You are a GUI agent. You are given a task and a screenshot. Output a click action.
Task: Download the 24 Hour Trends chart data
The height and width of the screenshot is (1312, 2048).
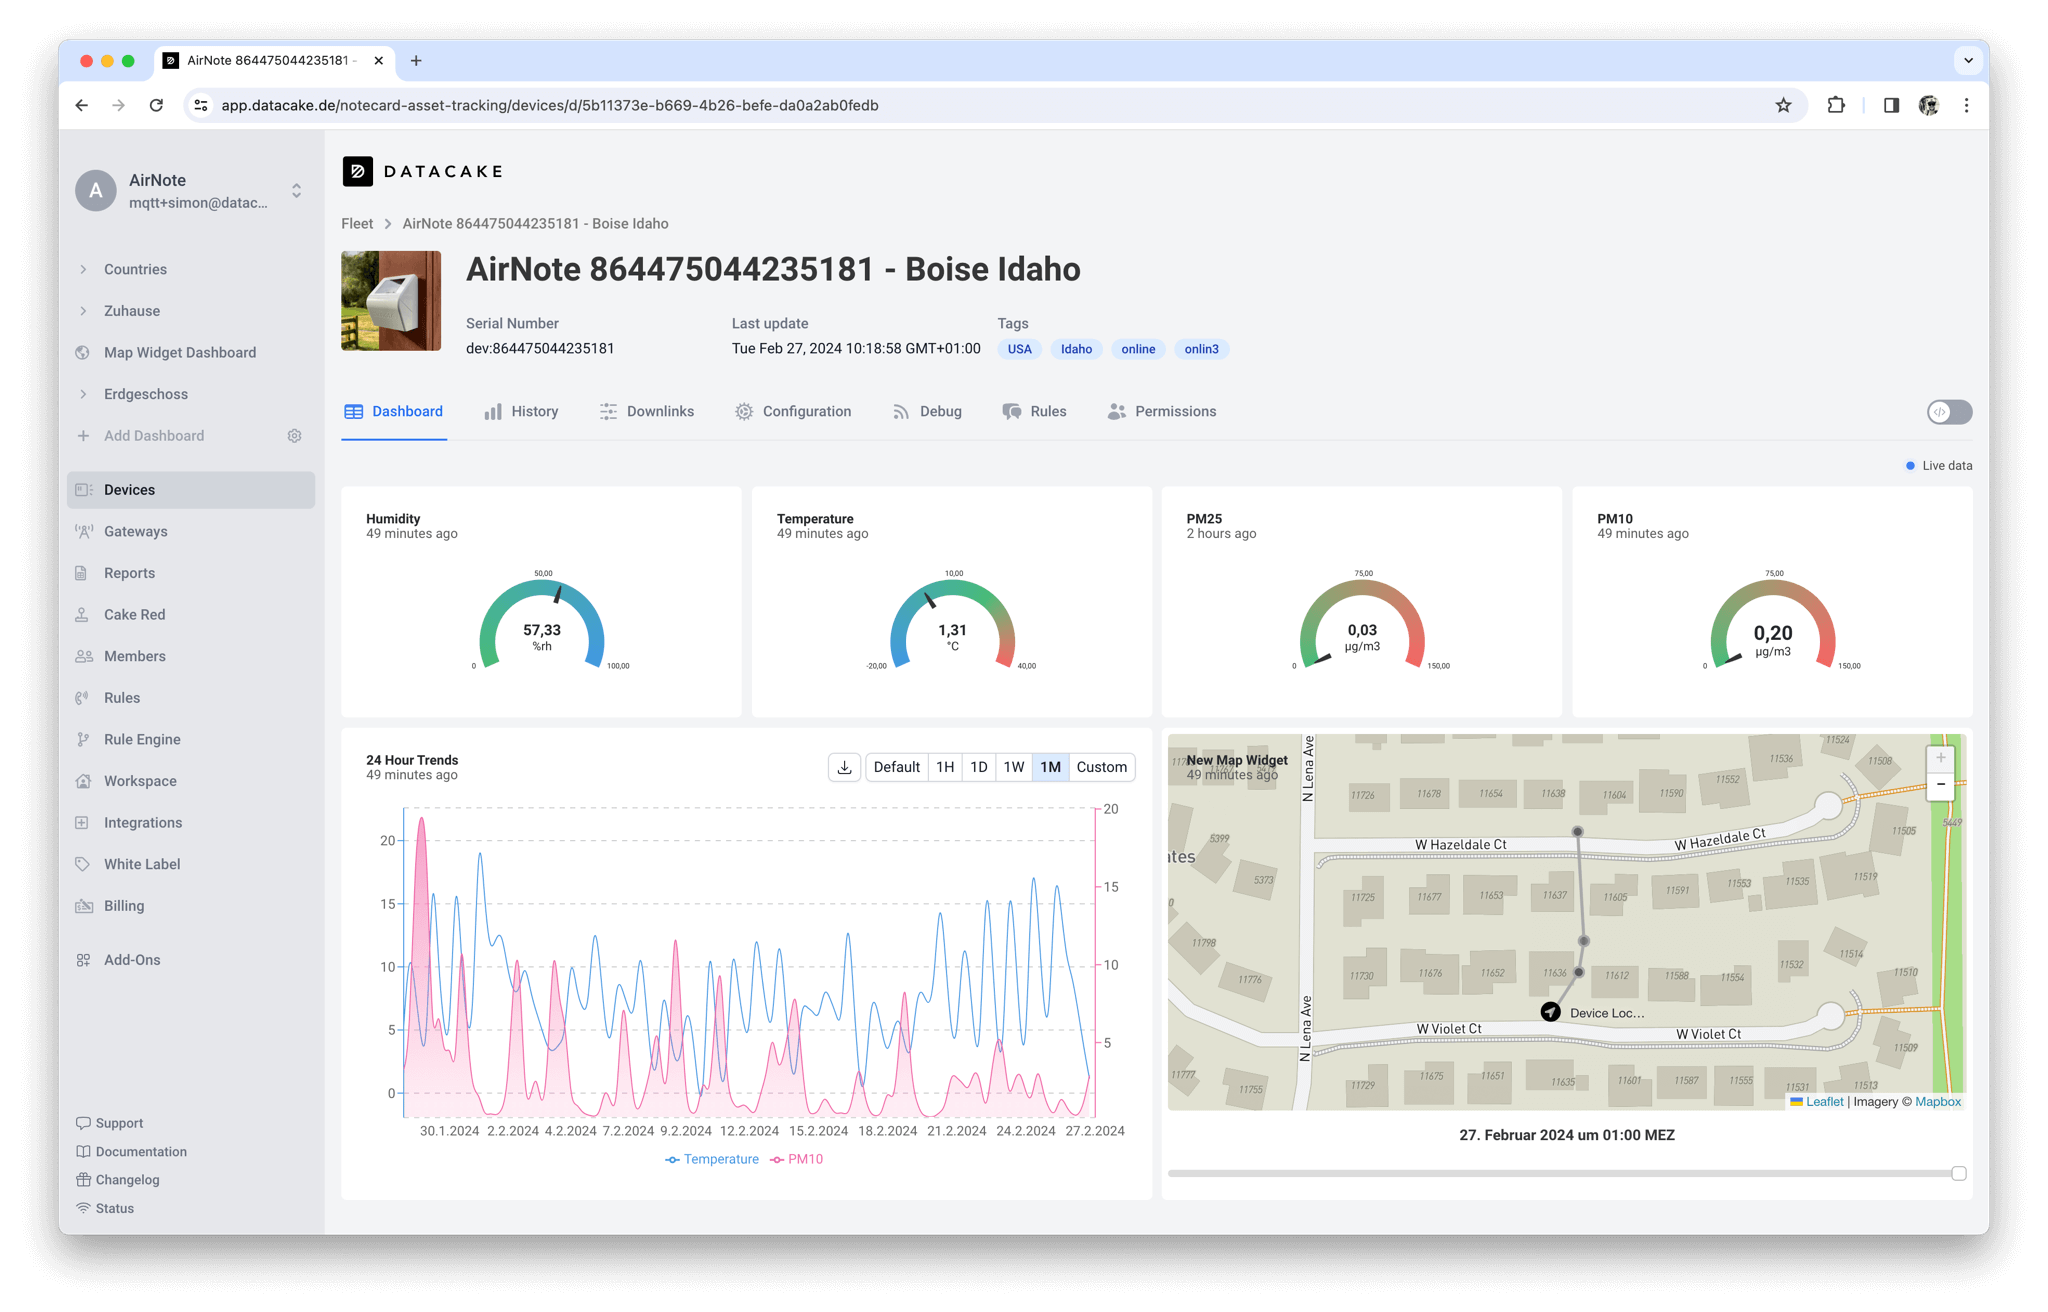click(844, 767)
